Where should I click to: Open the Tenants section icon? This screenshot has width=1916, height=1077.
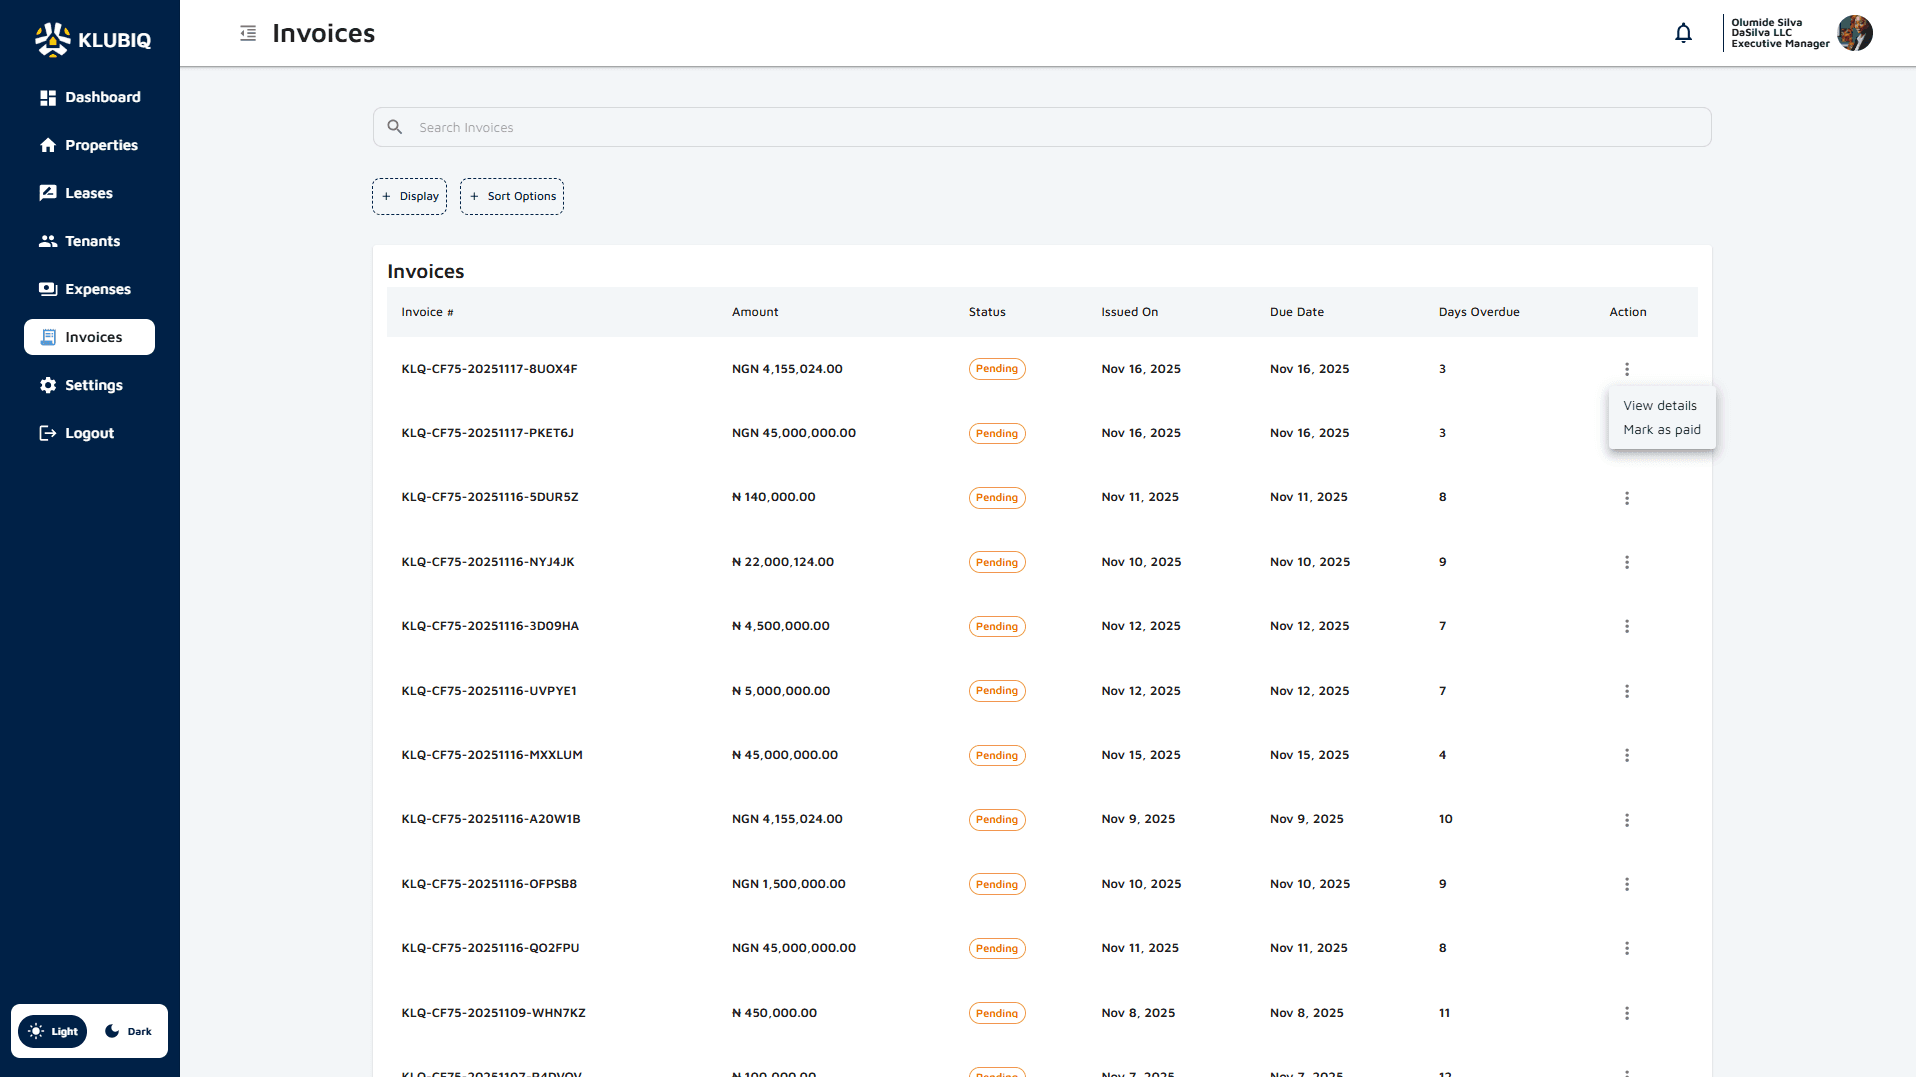pyautogui.click(x=47, y=240)
